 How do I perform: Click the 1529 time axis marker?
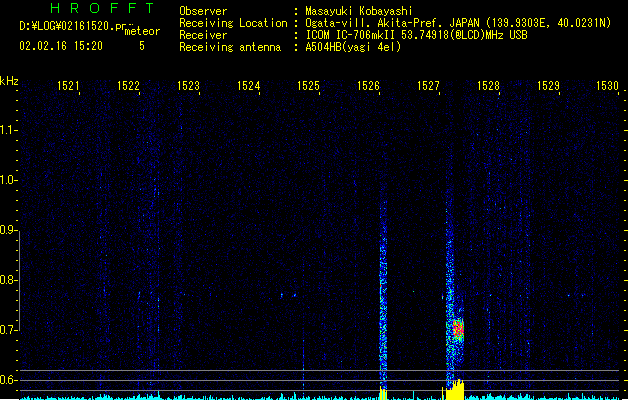[548, 86]
